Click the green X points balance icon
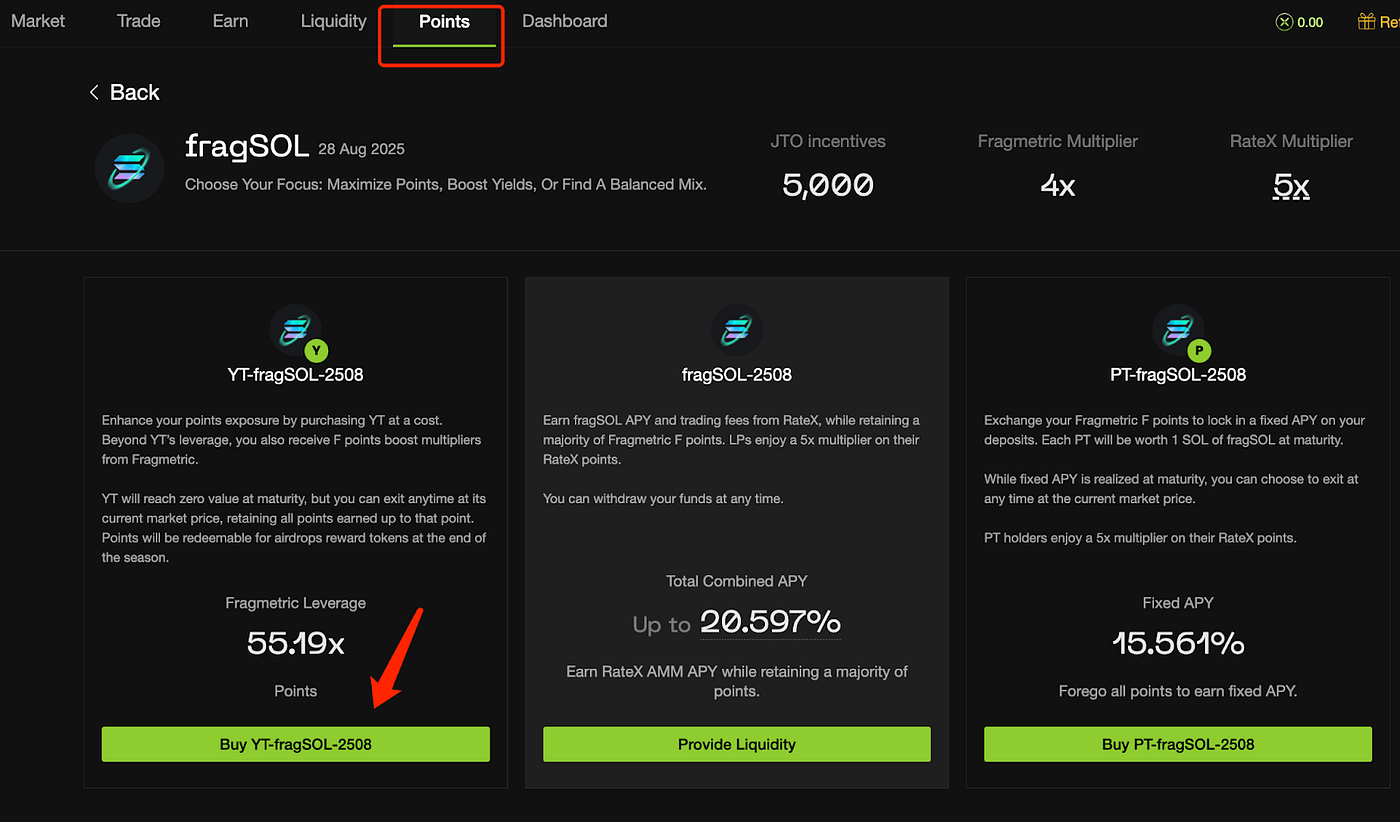This screenshot has height=822, width=1400. pos(1285,22)
